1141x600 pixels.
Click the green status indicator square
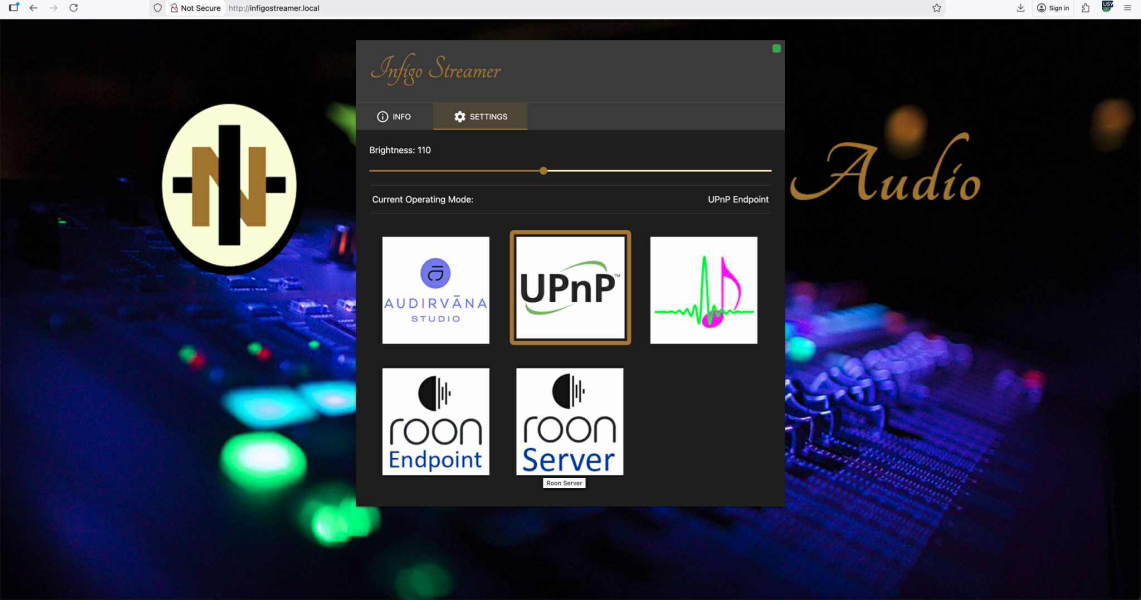click(x=776, y=48)
